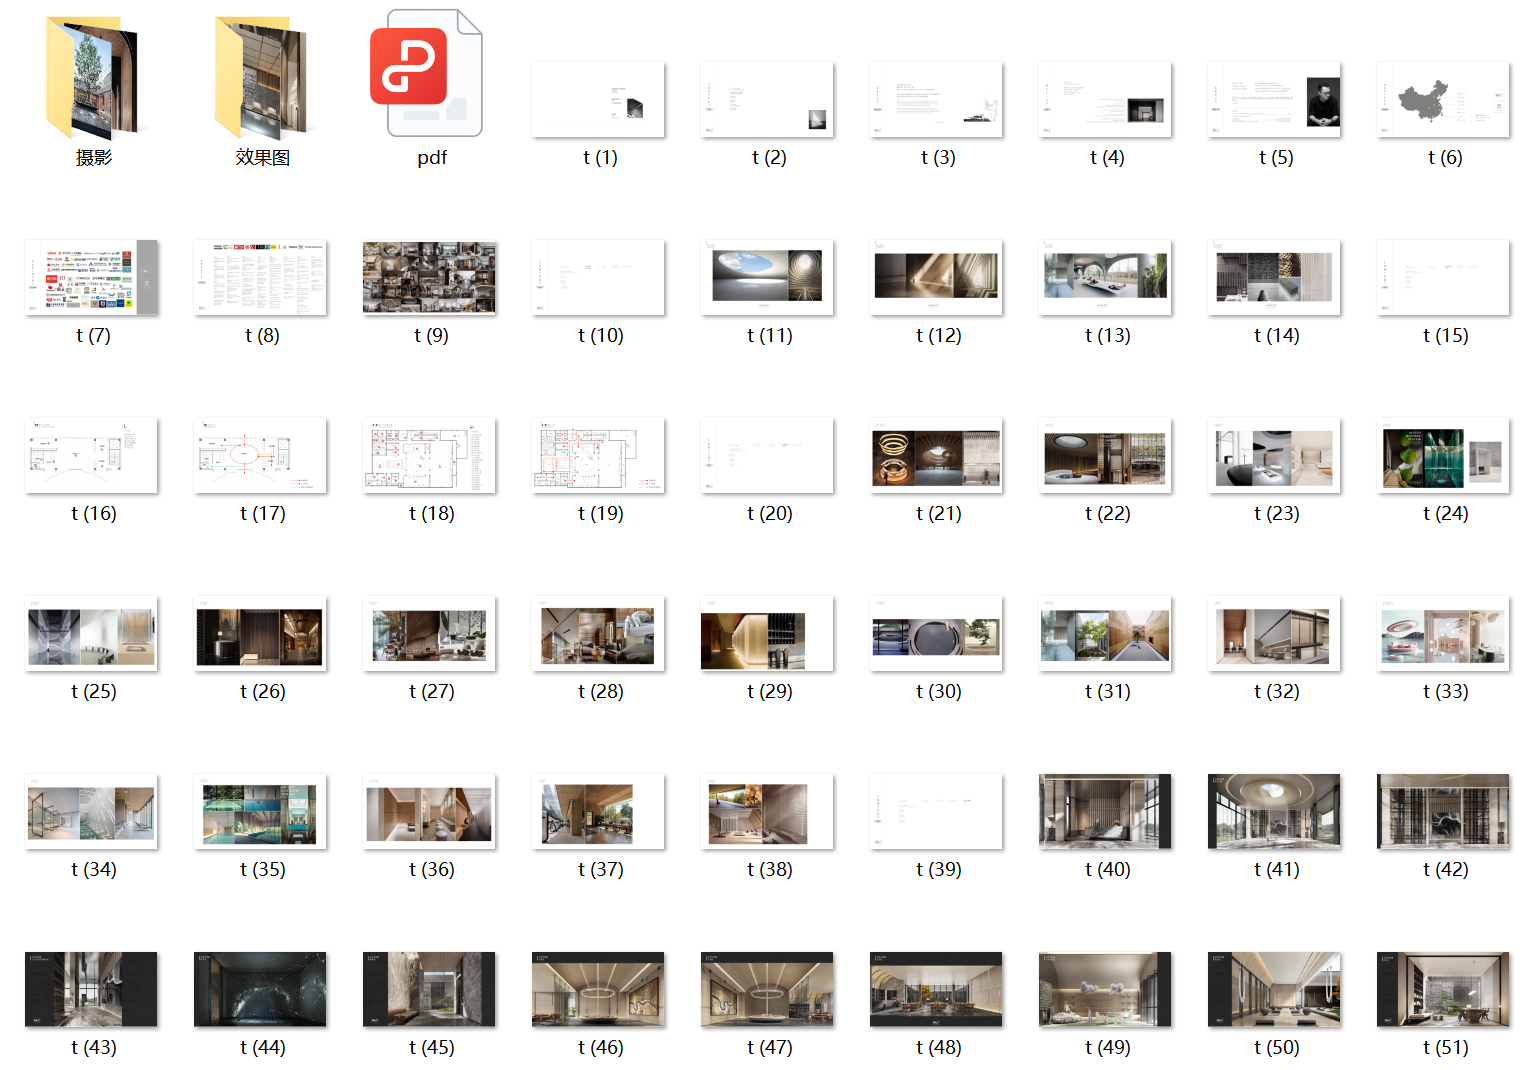Select the t (33) pink interior thumbnail
1536x1070 pixels.
1443,634
